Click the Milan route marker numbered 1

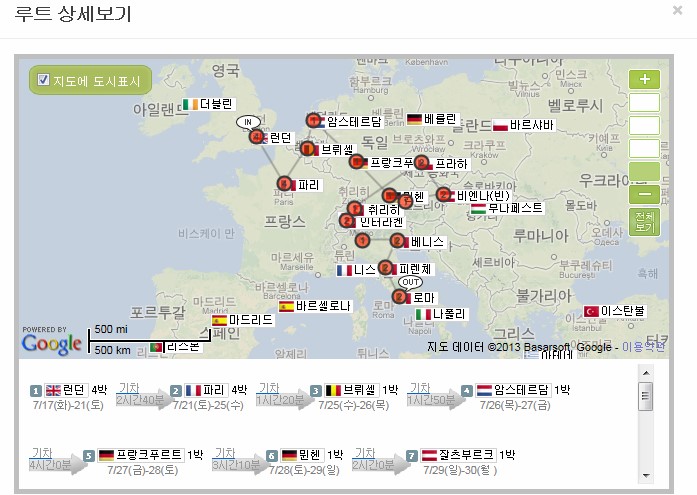pos(362,241)
